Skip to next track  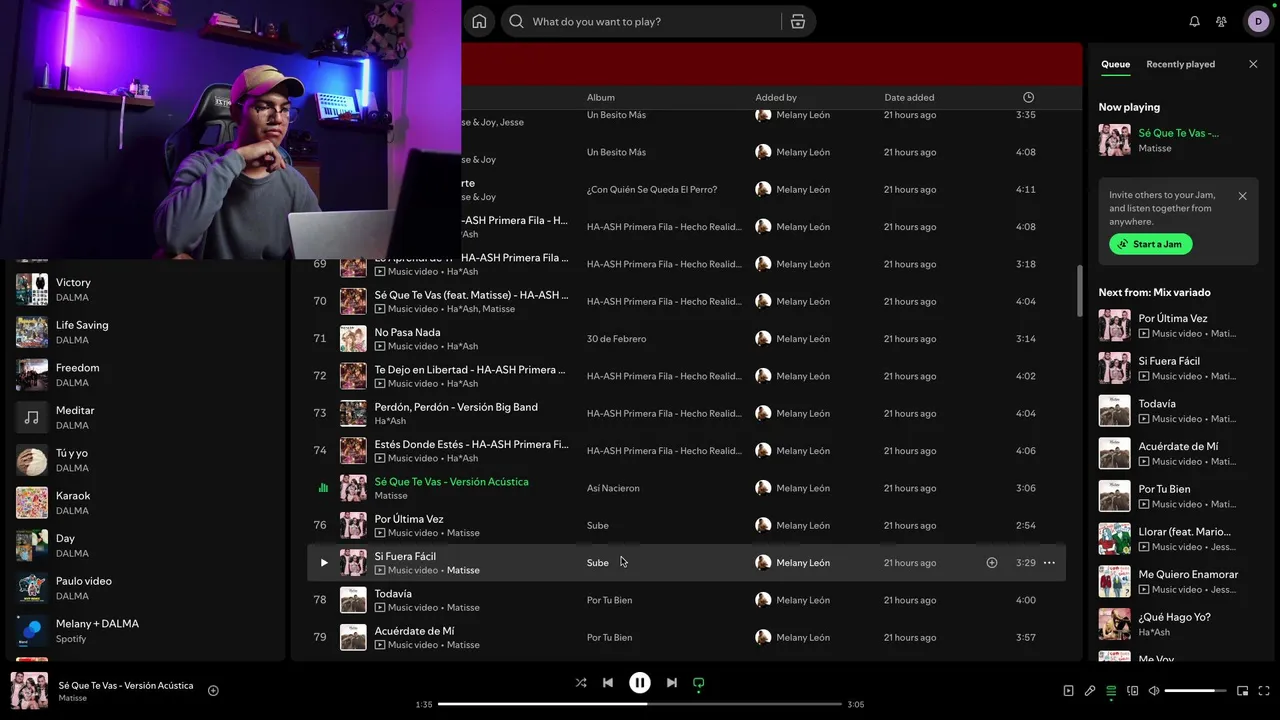[672, 683]
